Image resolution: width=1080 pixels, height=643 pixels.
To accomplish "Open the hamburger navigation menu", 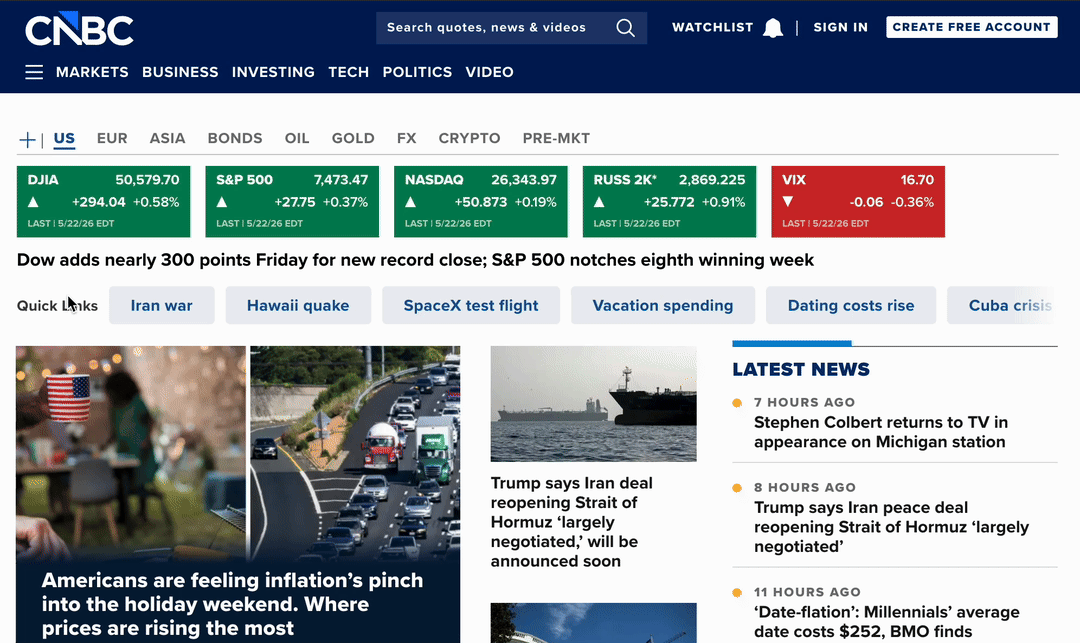I will pos(34,72).
